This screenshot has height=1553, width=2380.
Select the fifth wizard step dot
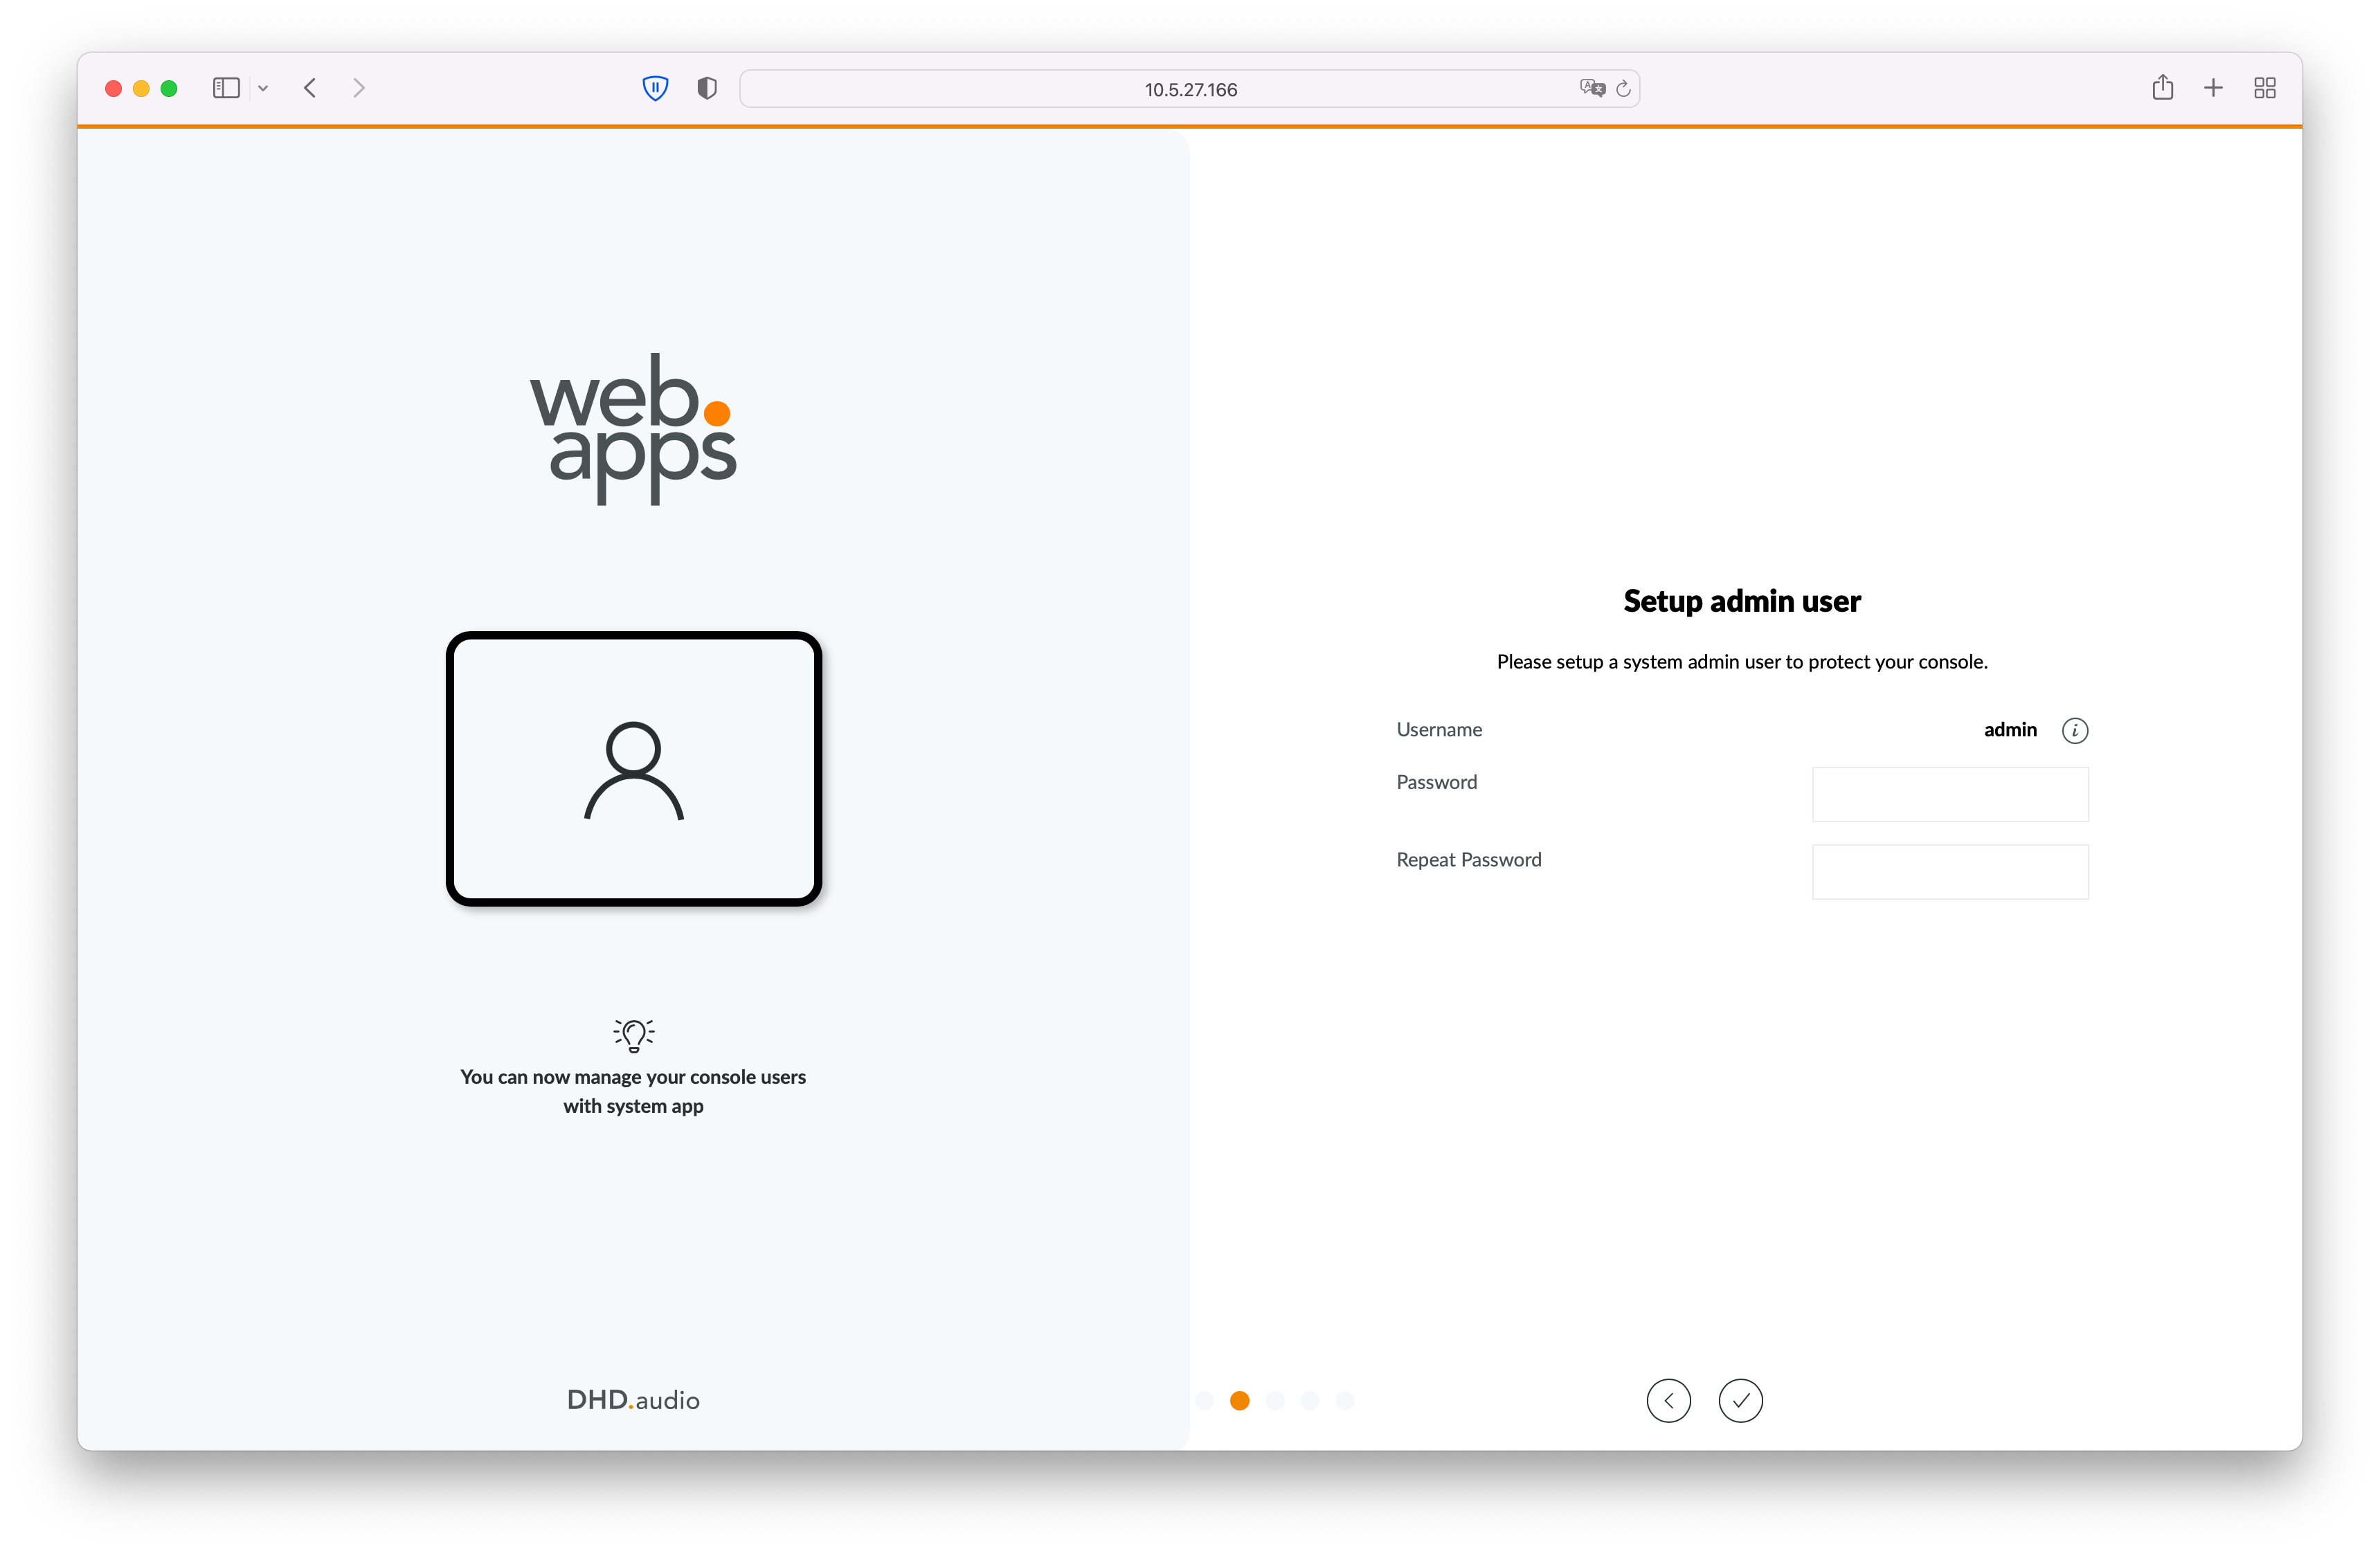click(x=1345, y=1400)
